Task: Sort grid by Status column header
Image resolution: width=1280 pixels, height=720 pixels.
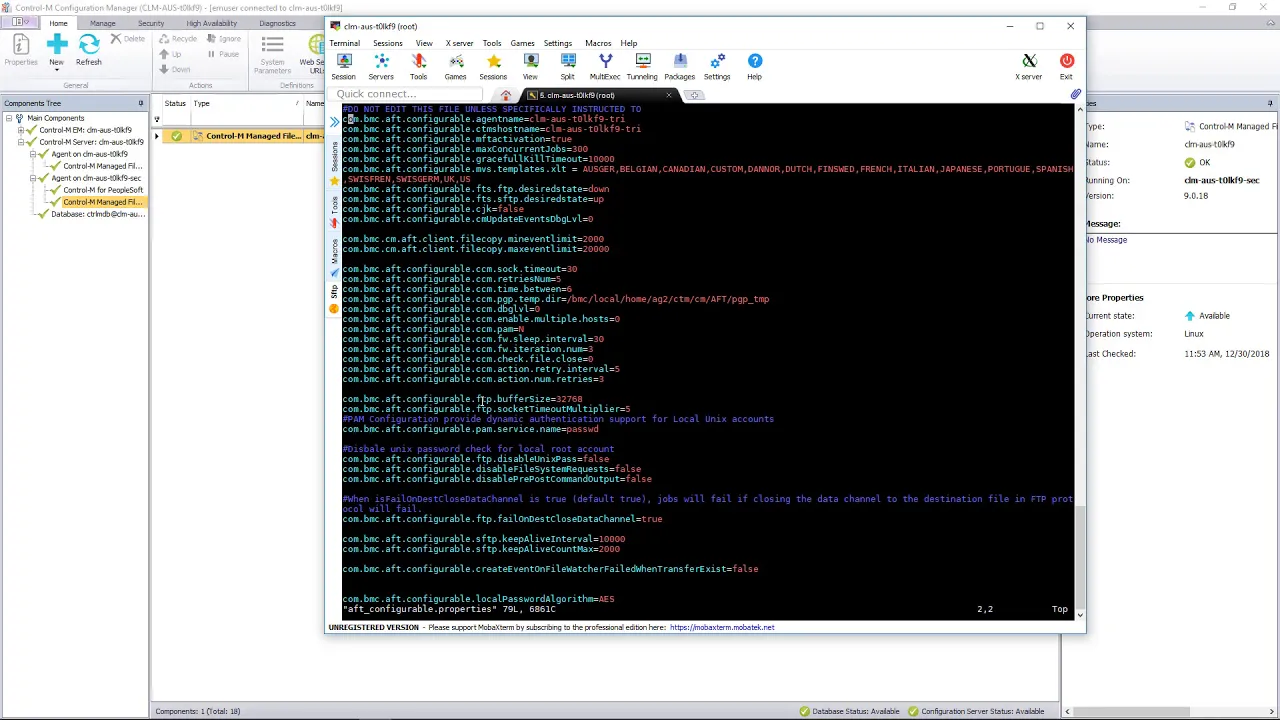Action: 175,103
